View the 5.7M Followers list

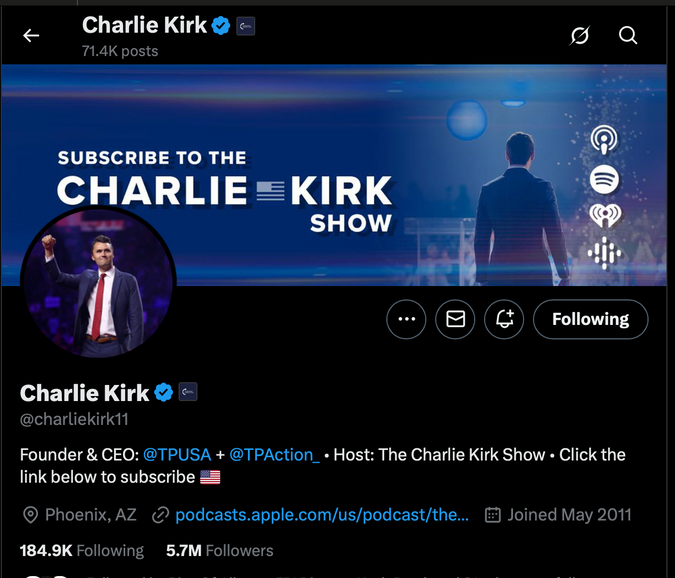pyautogui.click(x=220, y=550)
